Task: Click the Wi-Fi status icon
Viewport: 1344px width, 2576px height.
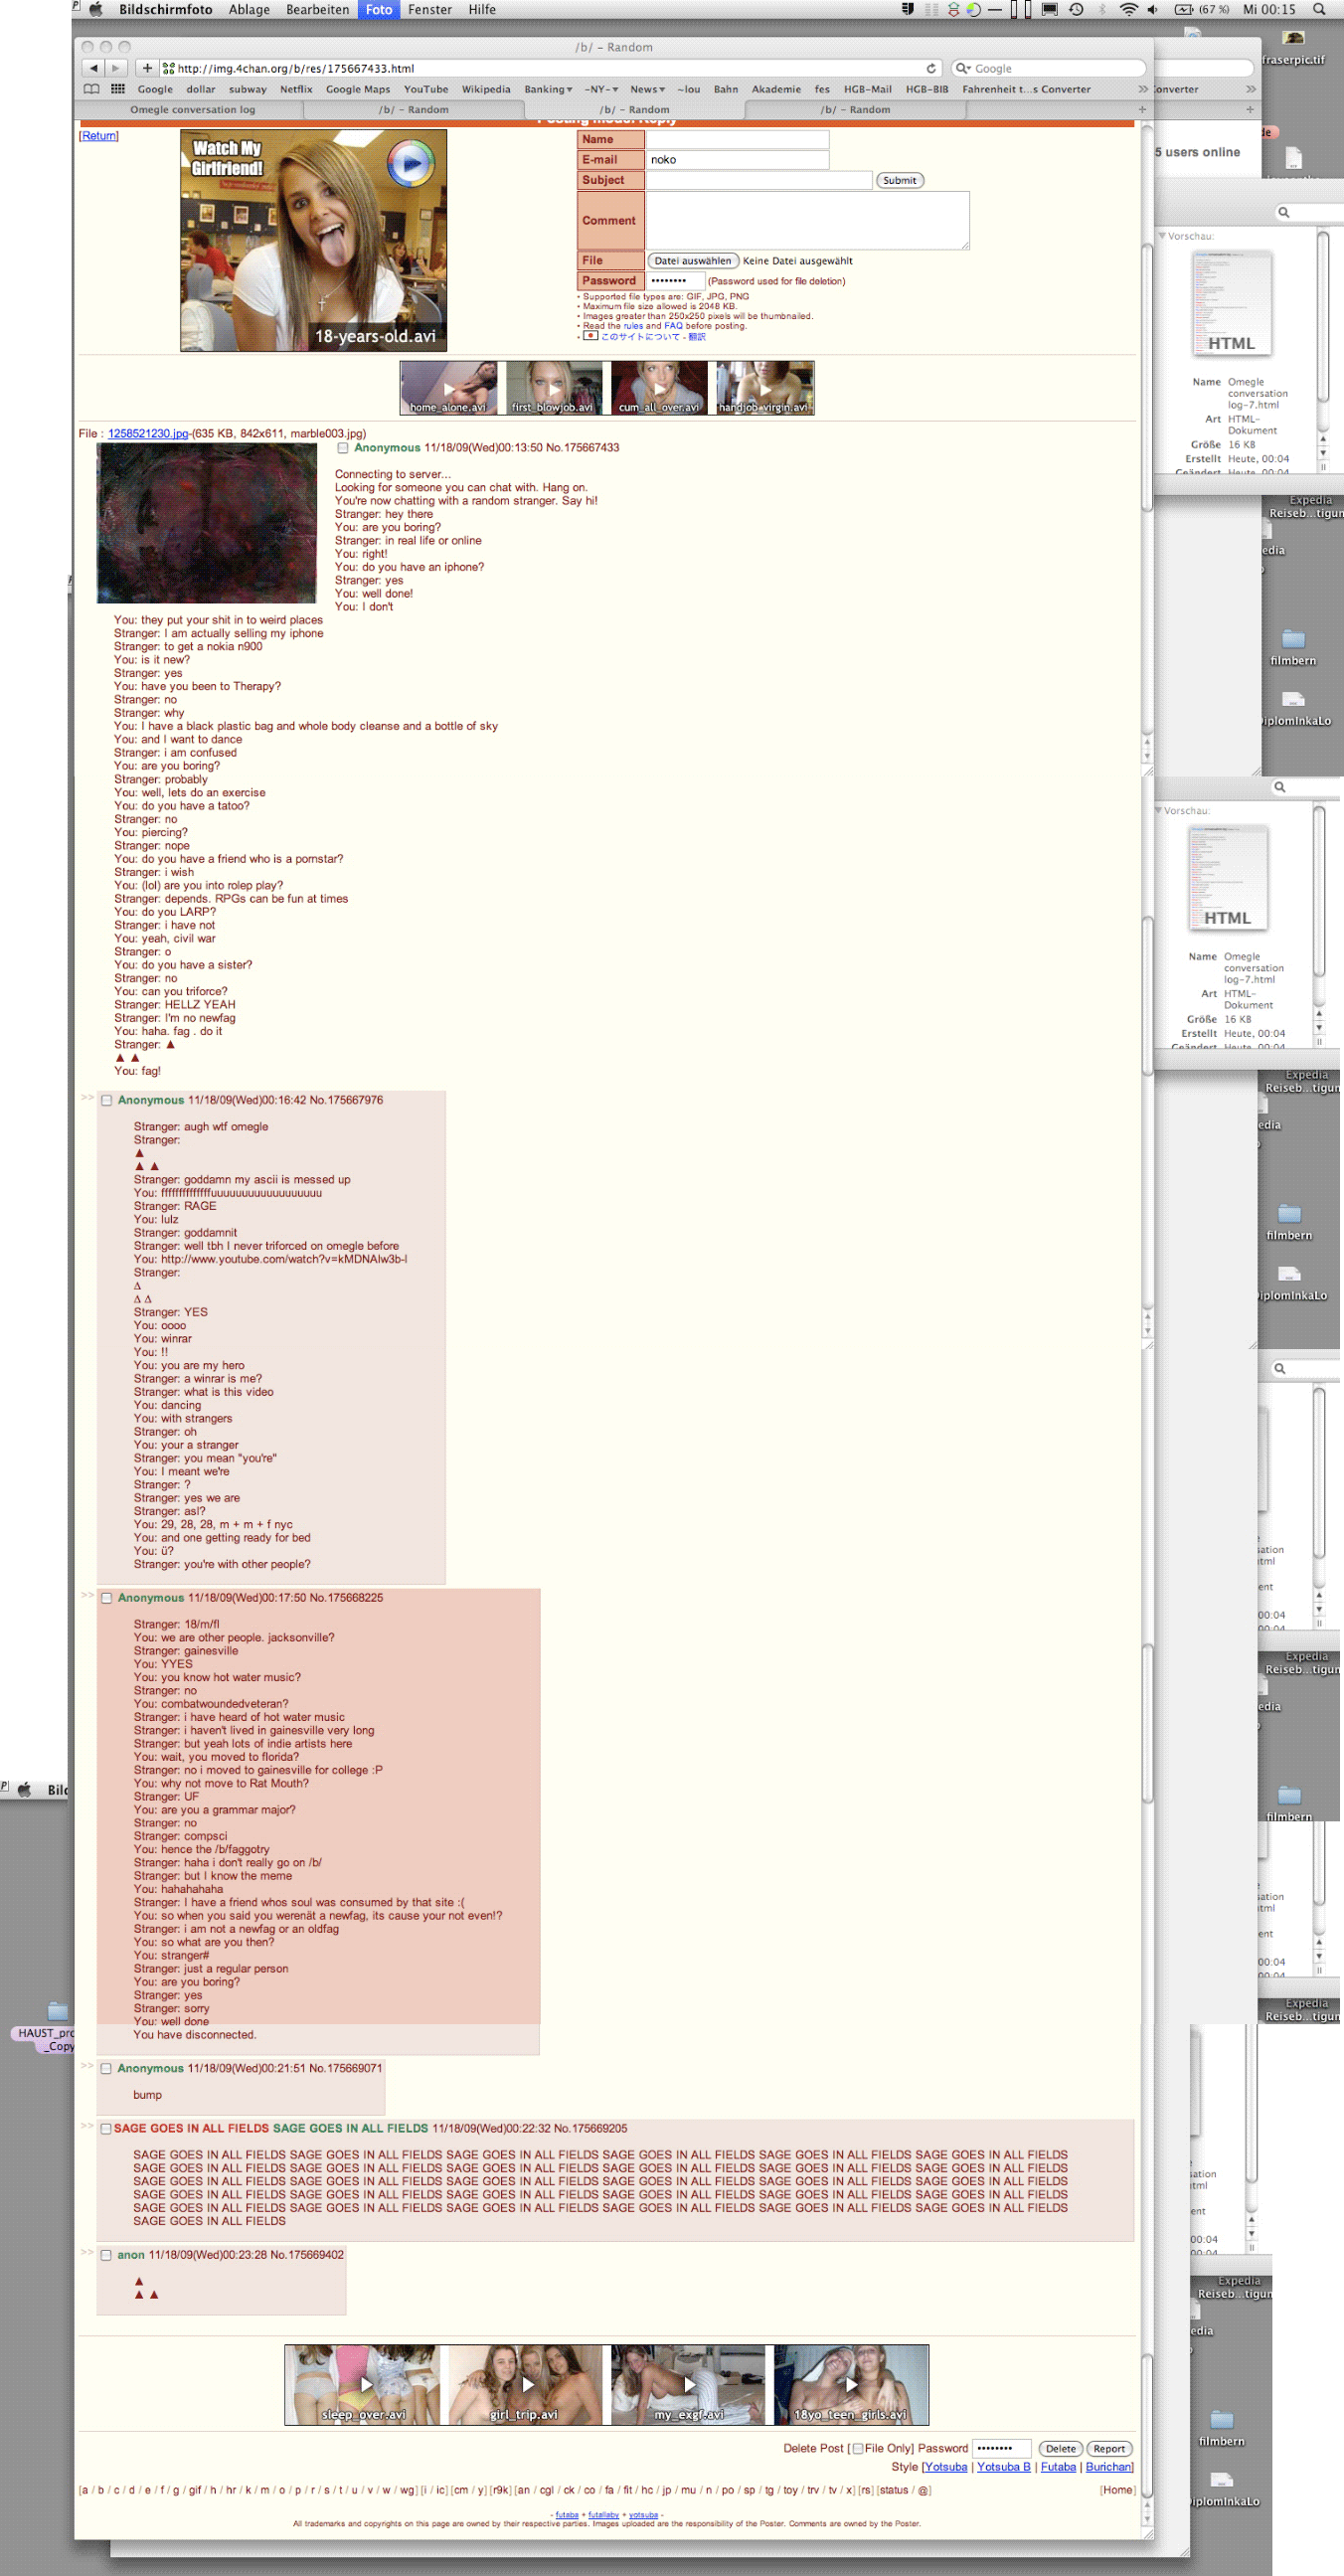Action: 1128,9
